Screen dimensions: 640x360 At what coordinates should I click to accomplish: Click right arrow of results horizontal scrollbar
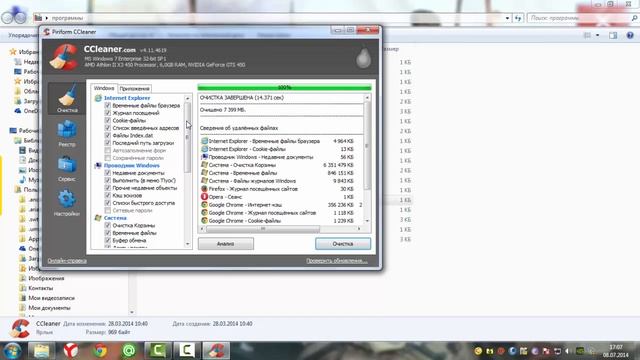(359, 229)
